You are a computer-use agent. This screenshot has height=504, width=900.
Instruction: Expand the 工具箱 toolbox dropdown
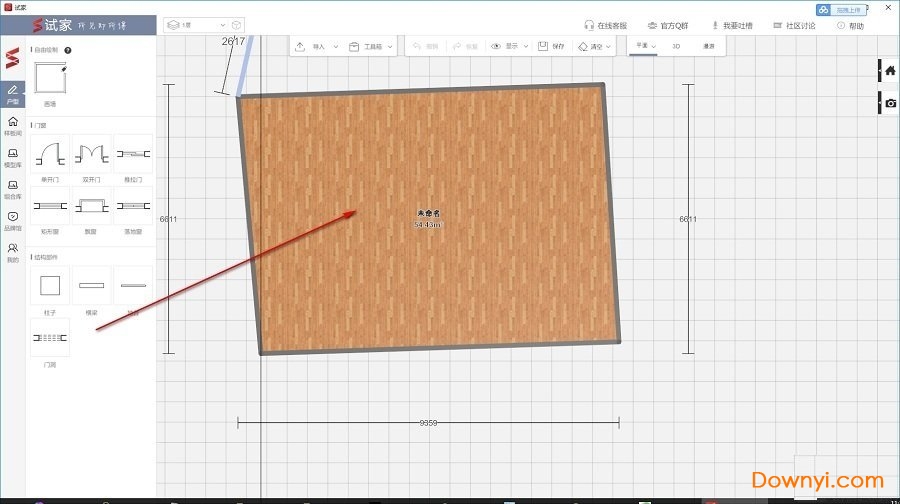pos(371,46)
